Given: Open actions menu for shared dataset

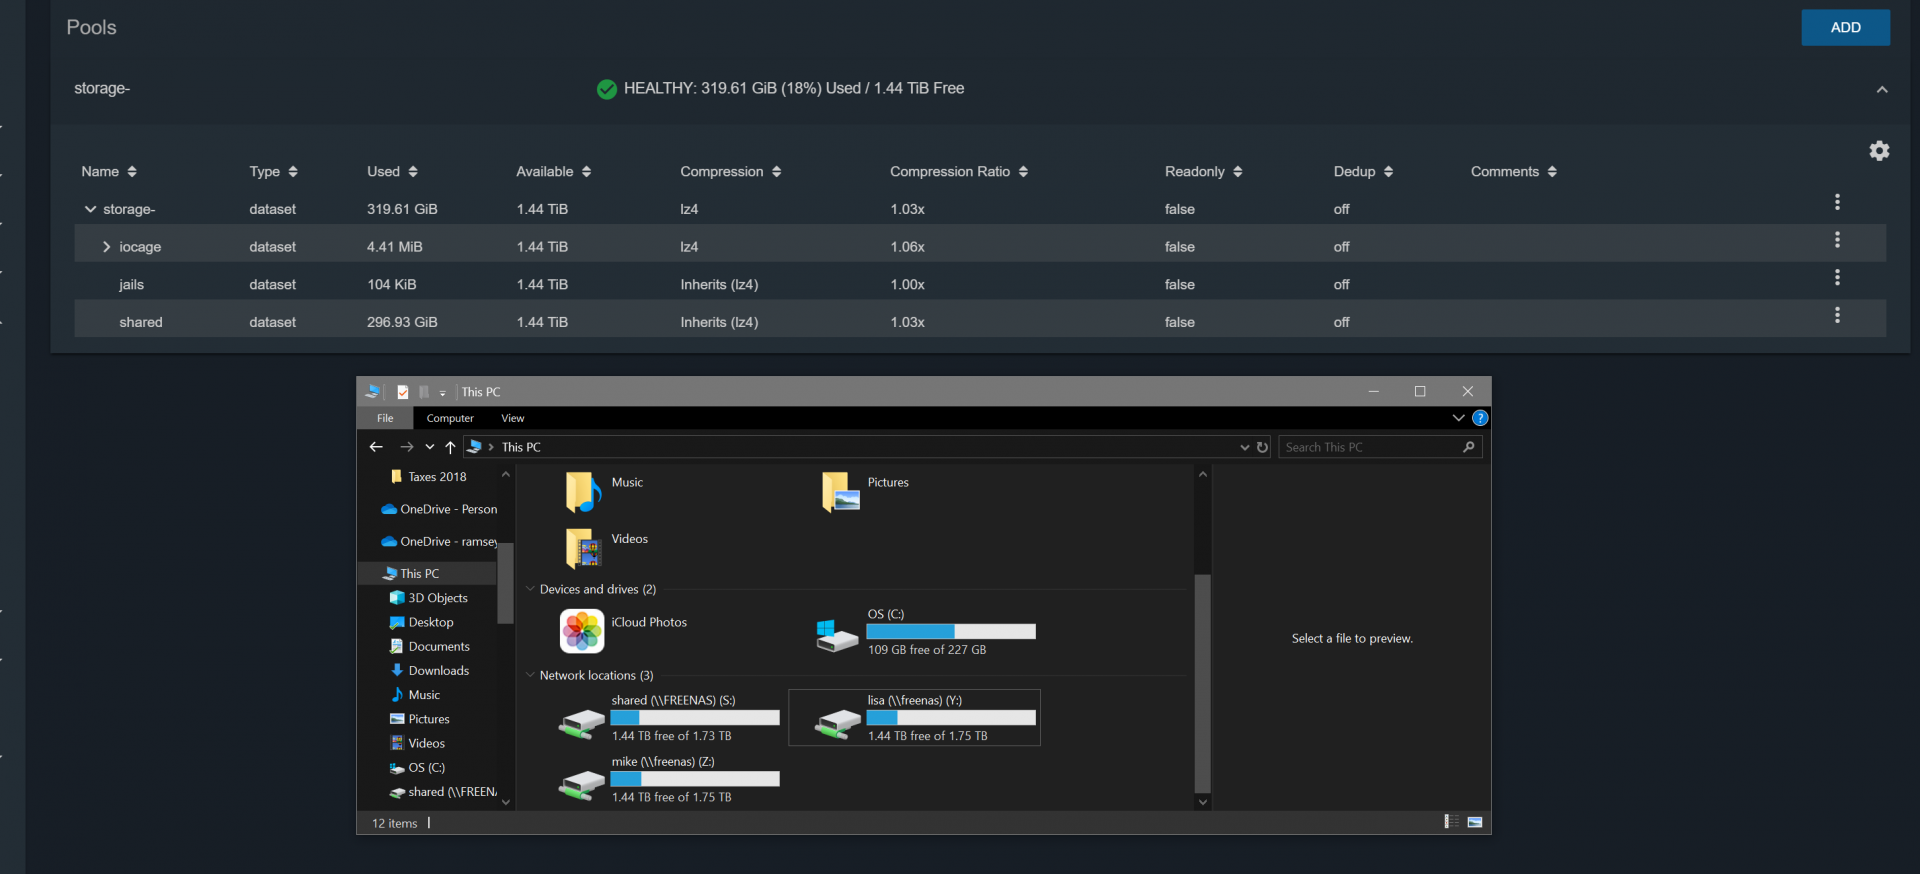Looking at the screenshot, I should click(1837, 315).
